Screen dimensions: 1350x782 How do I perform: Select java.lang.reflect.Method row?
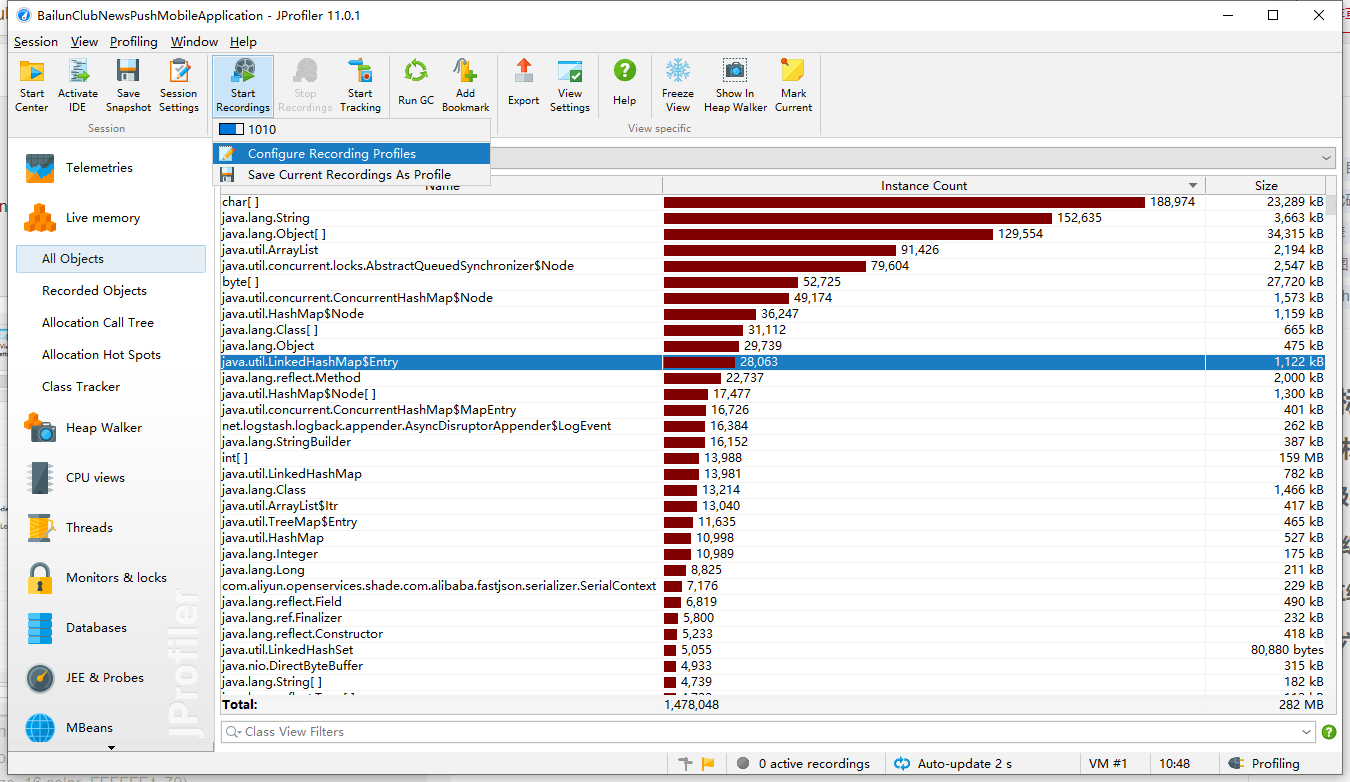pyautogui.click(x=772, y=378)
